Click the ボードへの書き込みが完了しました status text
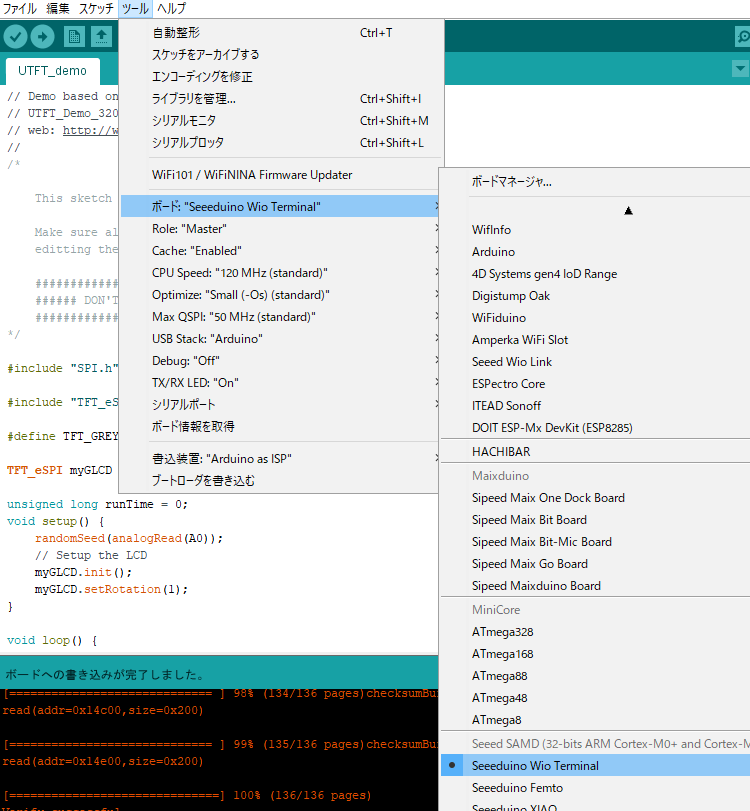This screenshot has width=750, height=811. click(105, 674)
